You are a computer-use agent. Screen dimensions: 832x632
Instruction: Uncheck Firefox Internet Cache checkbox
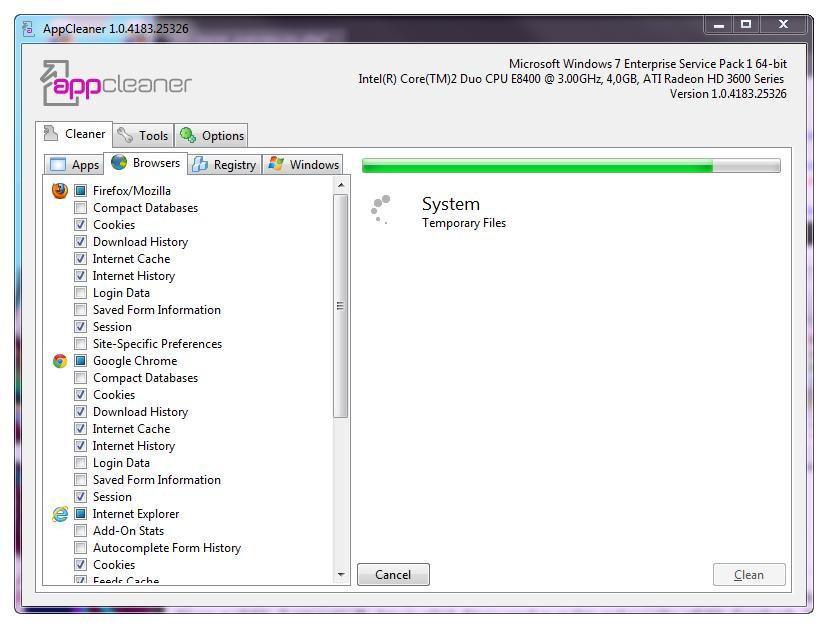pos(80,258)
